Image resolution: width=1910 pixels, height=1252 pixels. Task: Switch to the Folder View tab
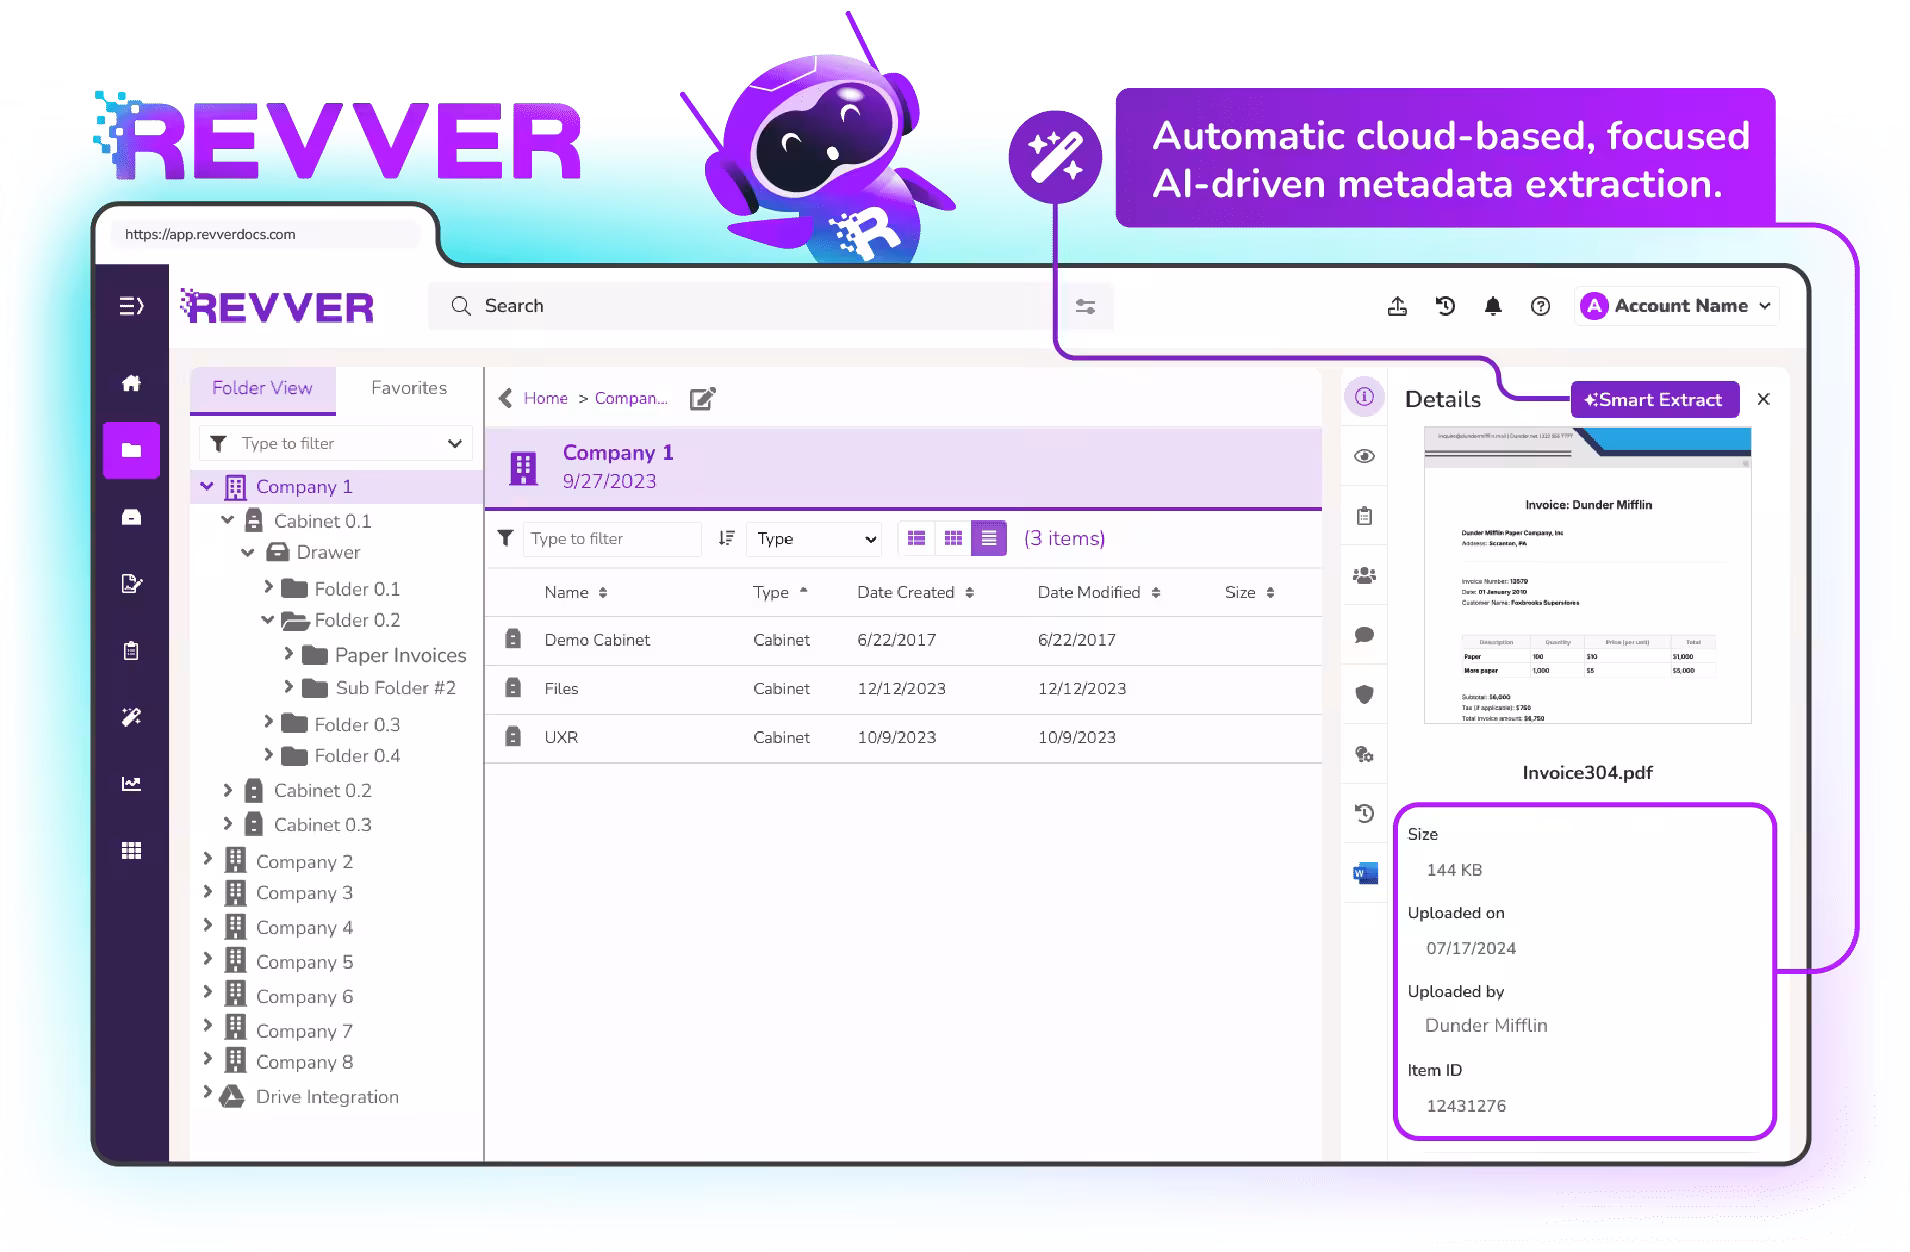coord(262,388)
